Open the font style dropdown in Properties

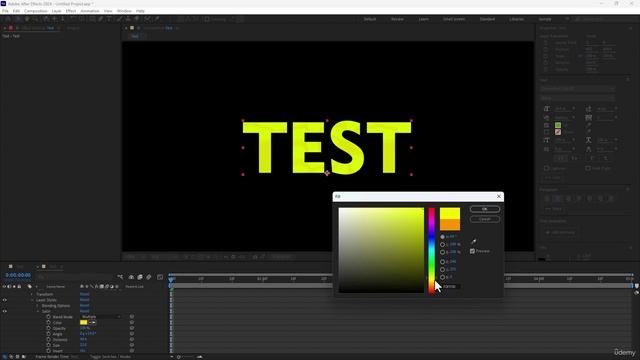pos(578,98)
